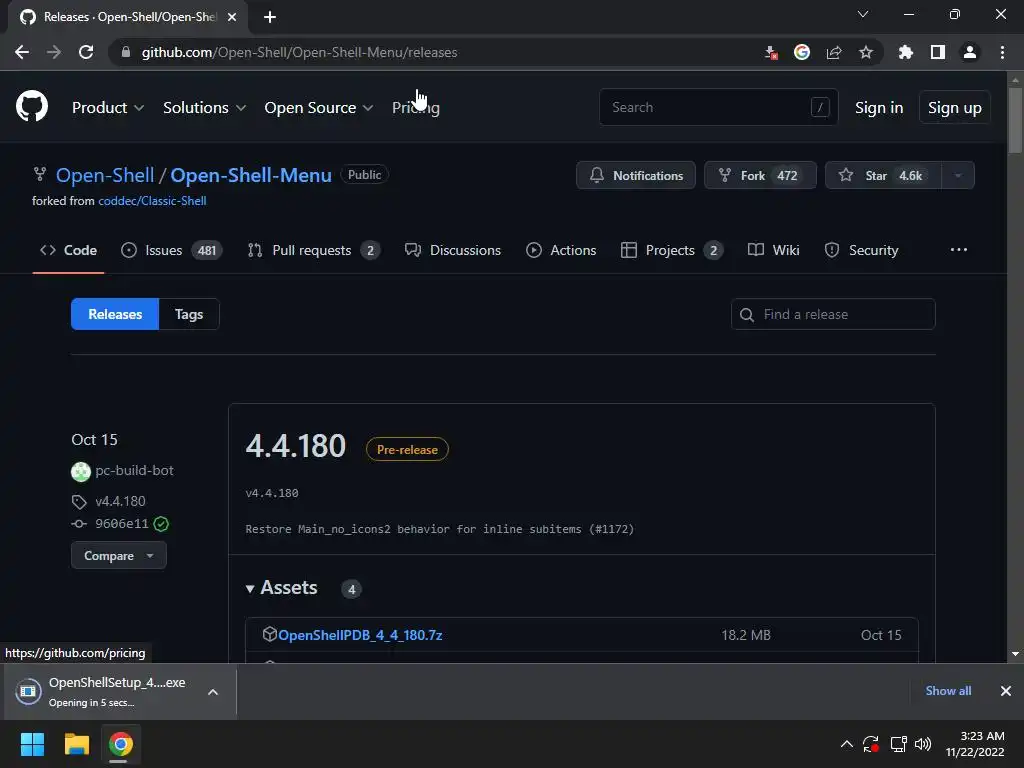
Task: Open the Chrome tab search chevron
Action: coord(863,14)
